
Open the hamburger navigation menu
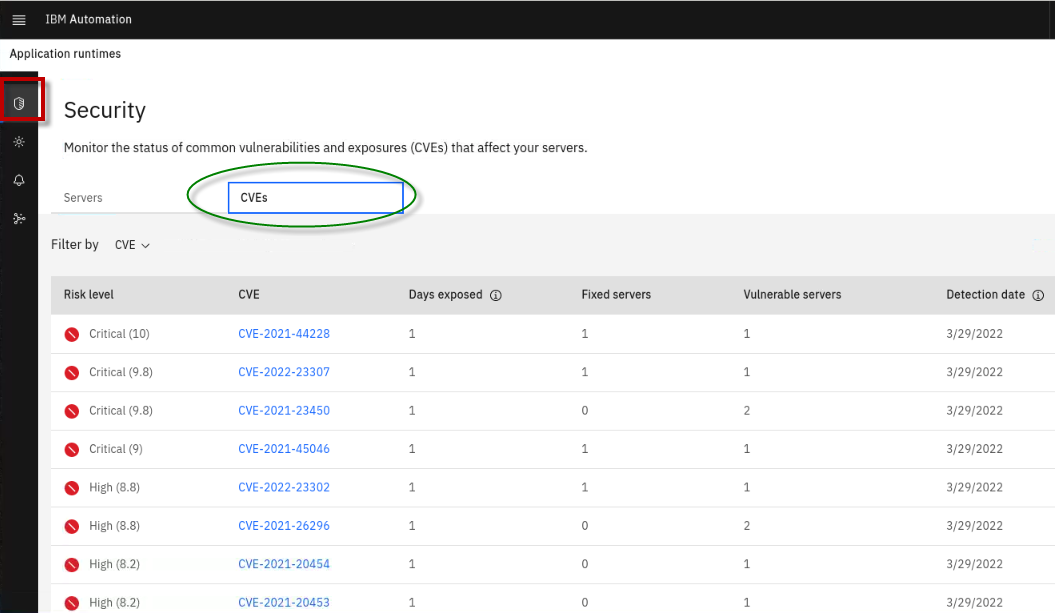[x=18, y=20]
